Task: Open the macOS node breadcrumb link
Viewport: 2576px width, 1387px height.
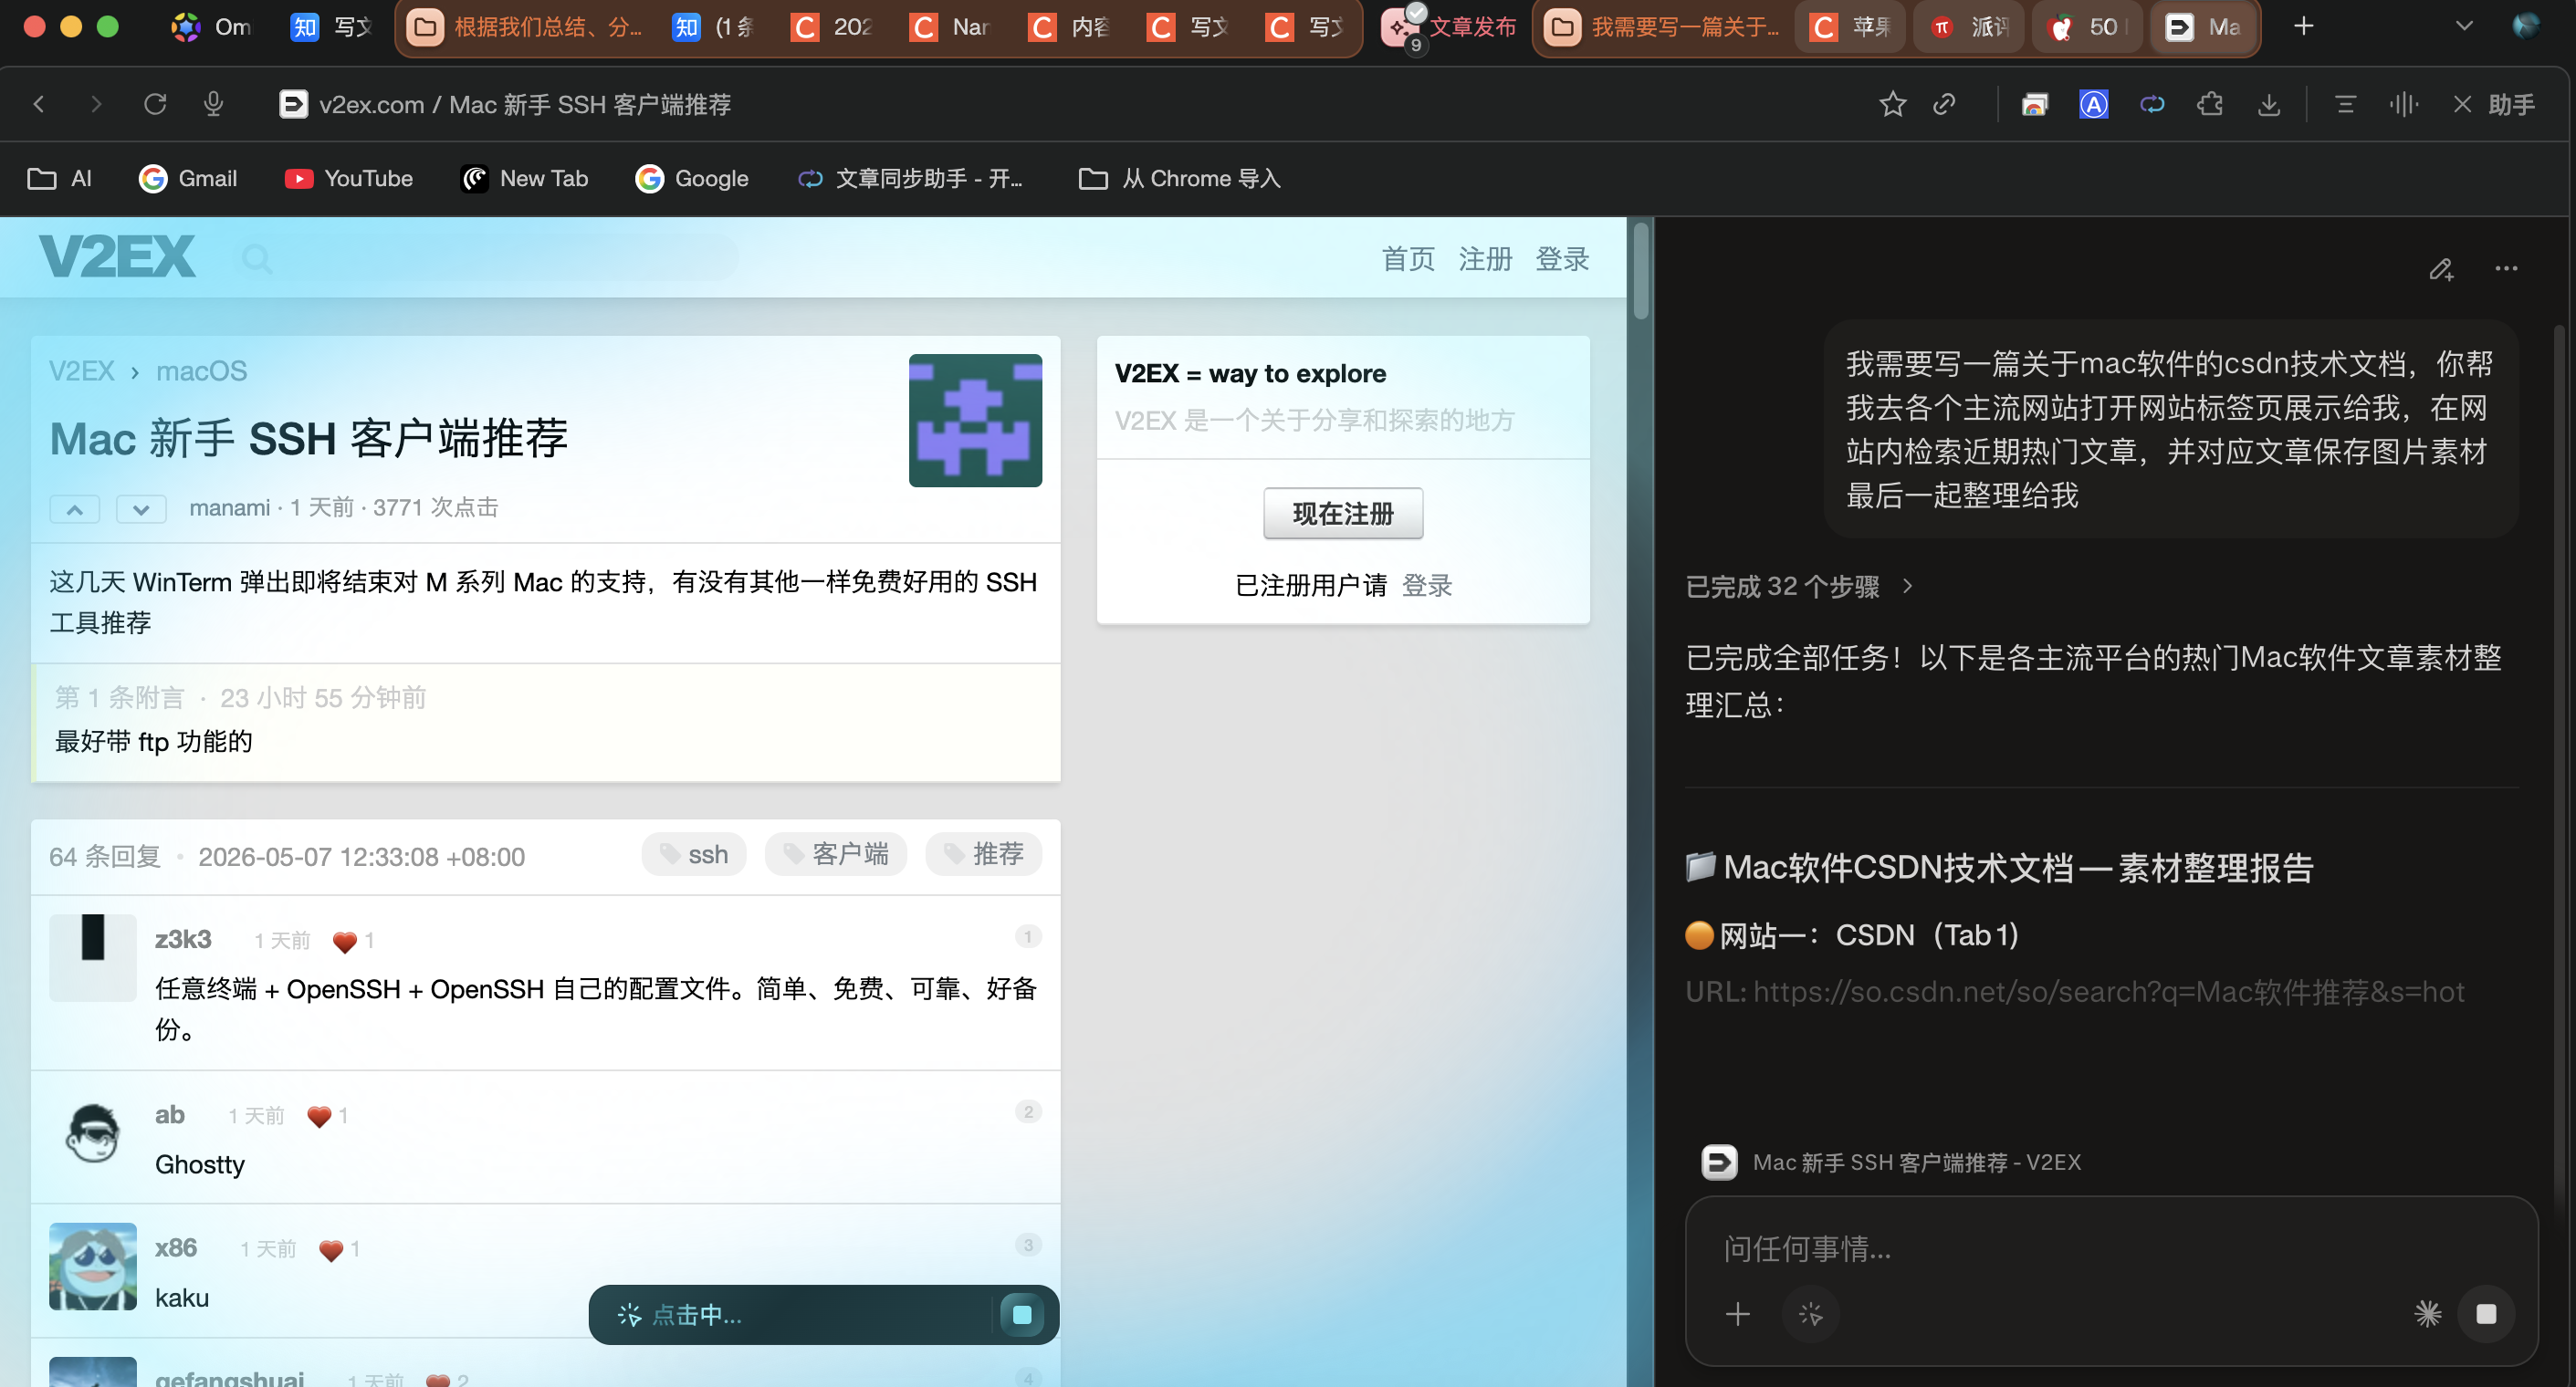Action: coord(201,371)
